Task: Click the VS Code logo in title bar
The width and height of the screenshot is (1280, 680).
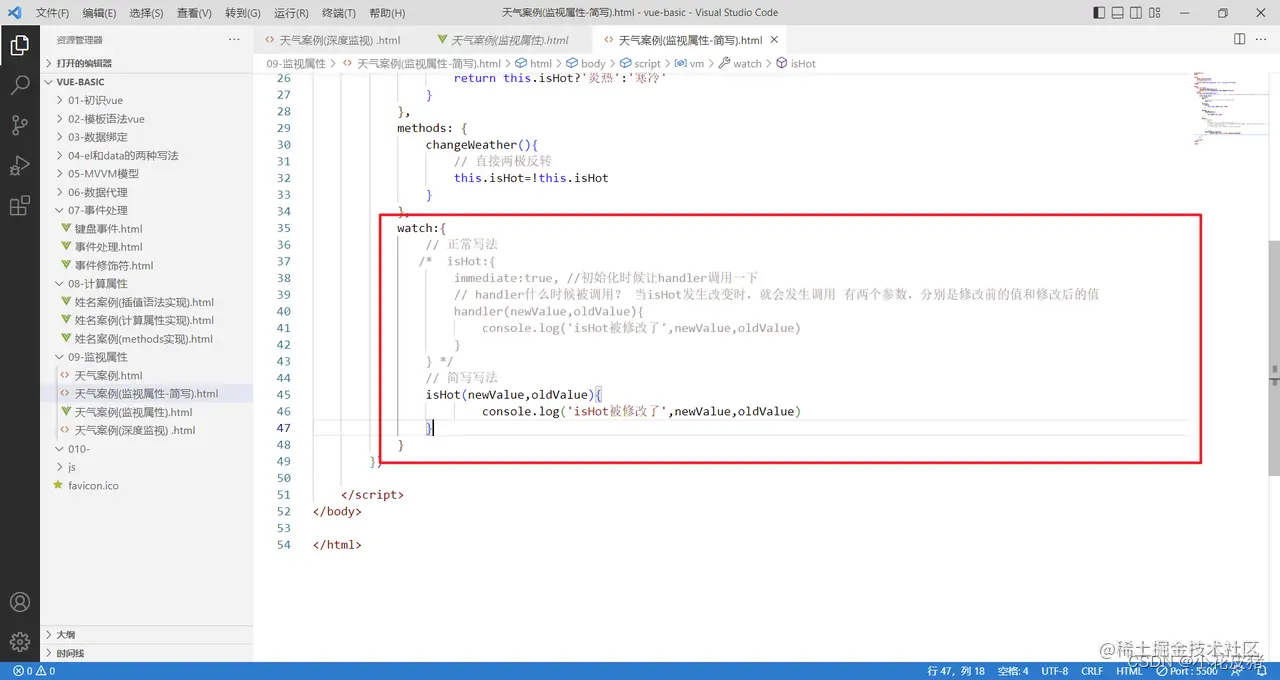Action: coord(15,13)
